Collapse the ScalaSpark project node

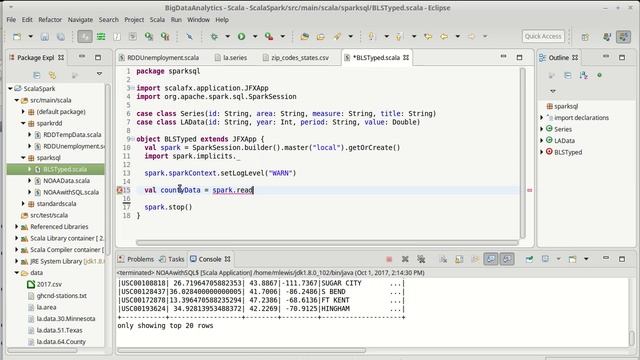(10, 89)
